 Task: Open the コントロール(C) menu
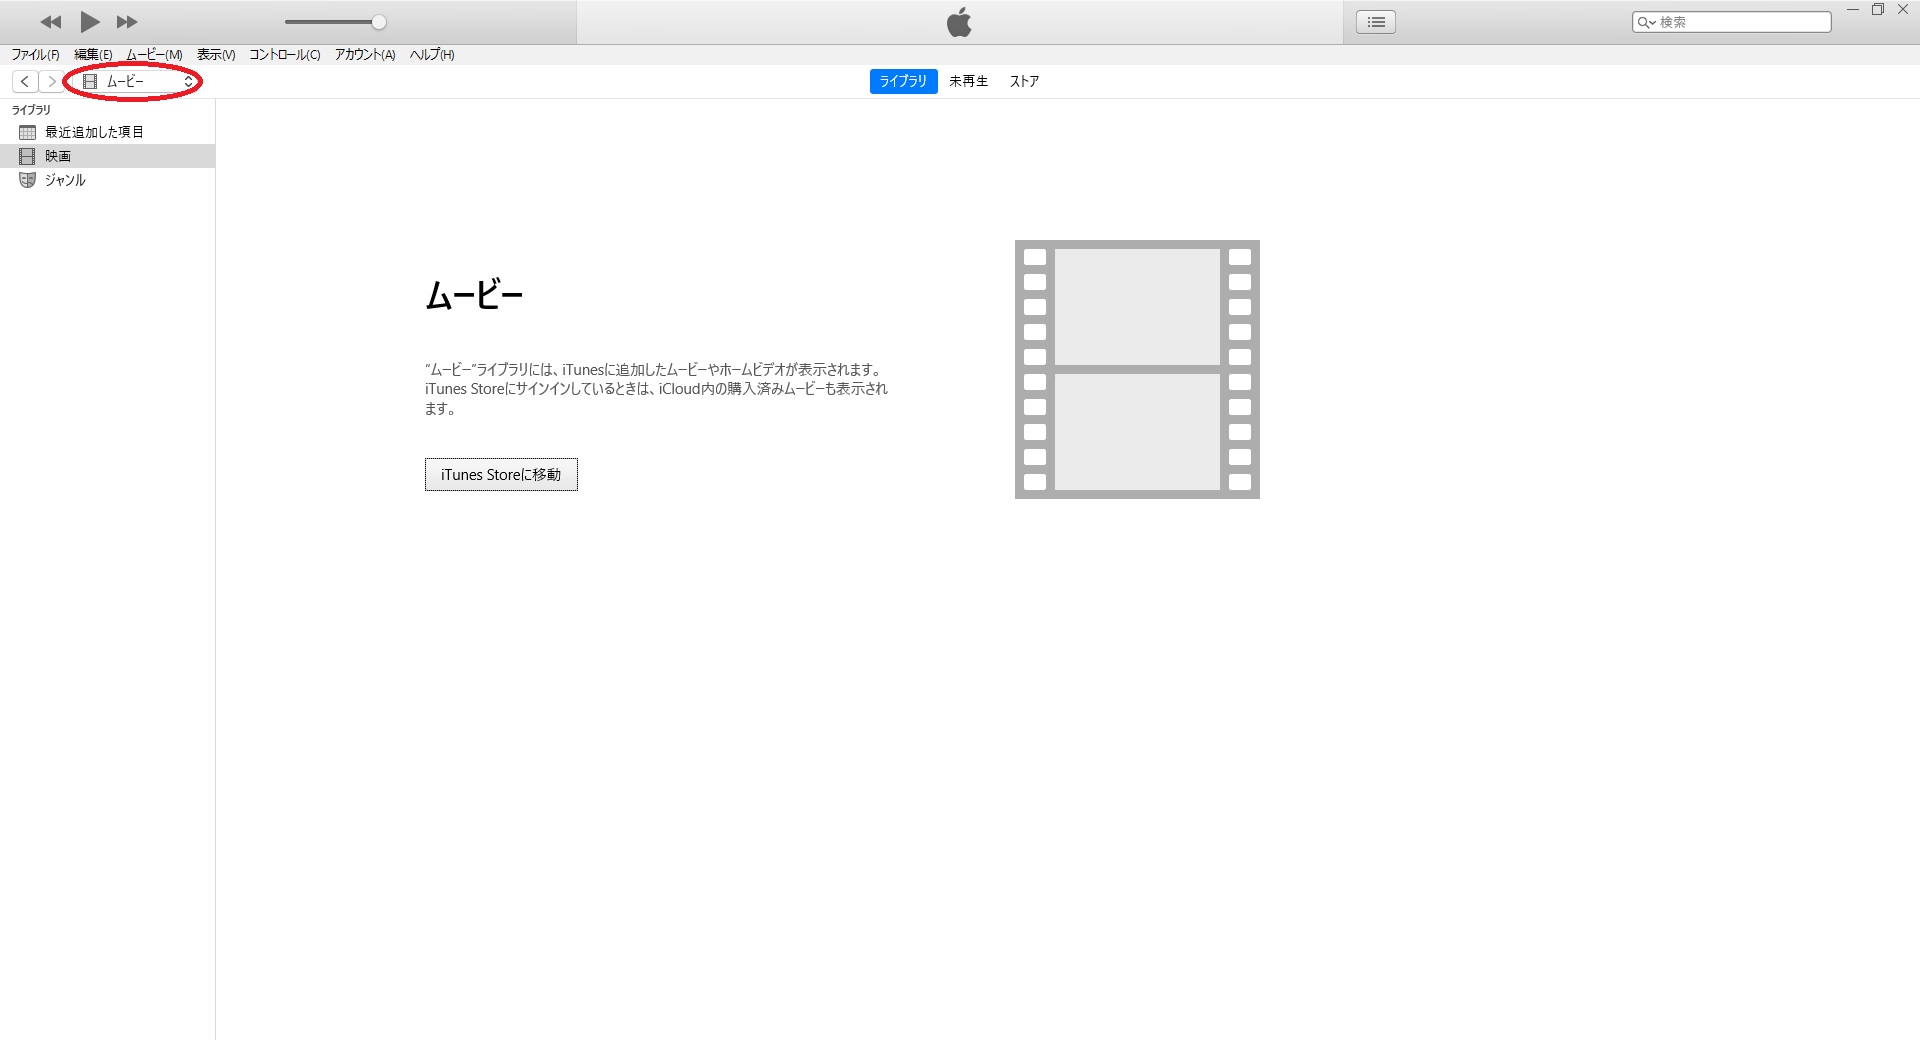tap(285, 55)
